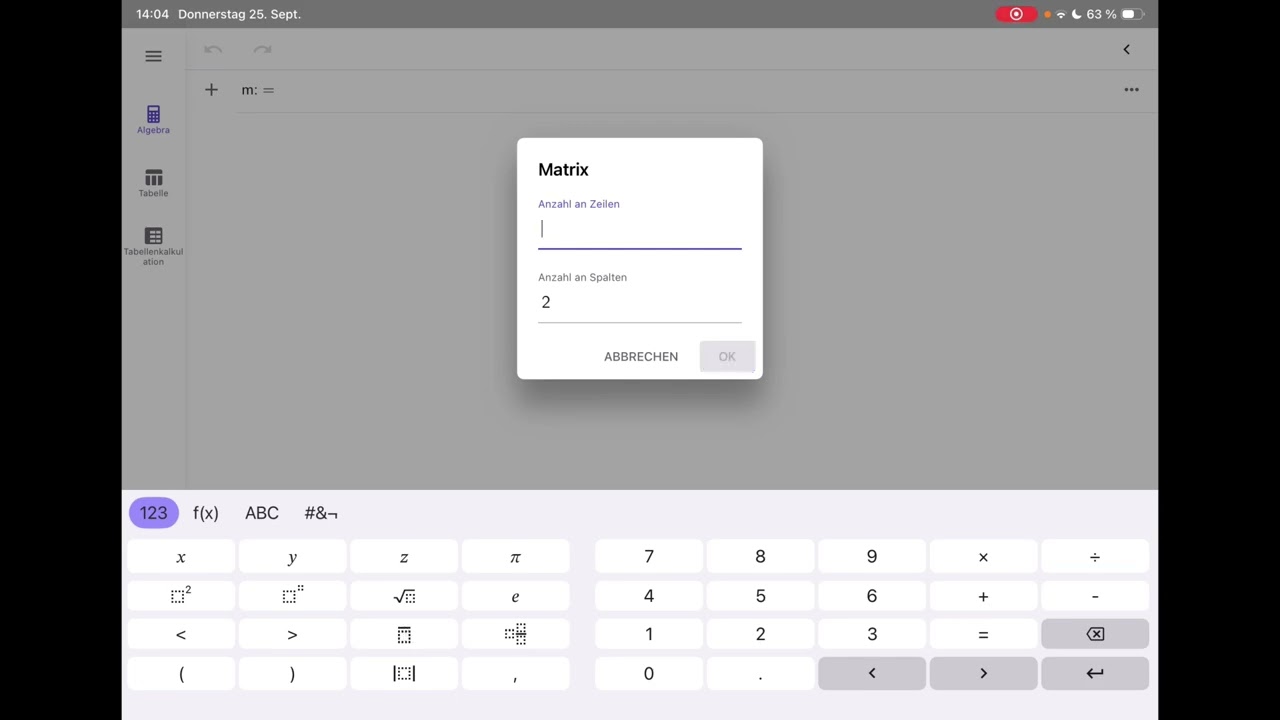The height and width of the screenshot is (720, 1280).
Task: Tap the less-than key
Action: click(x=181, y=634)
